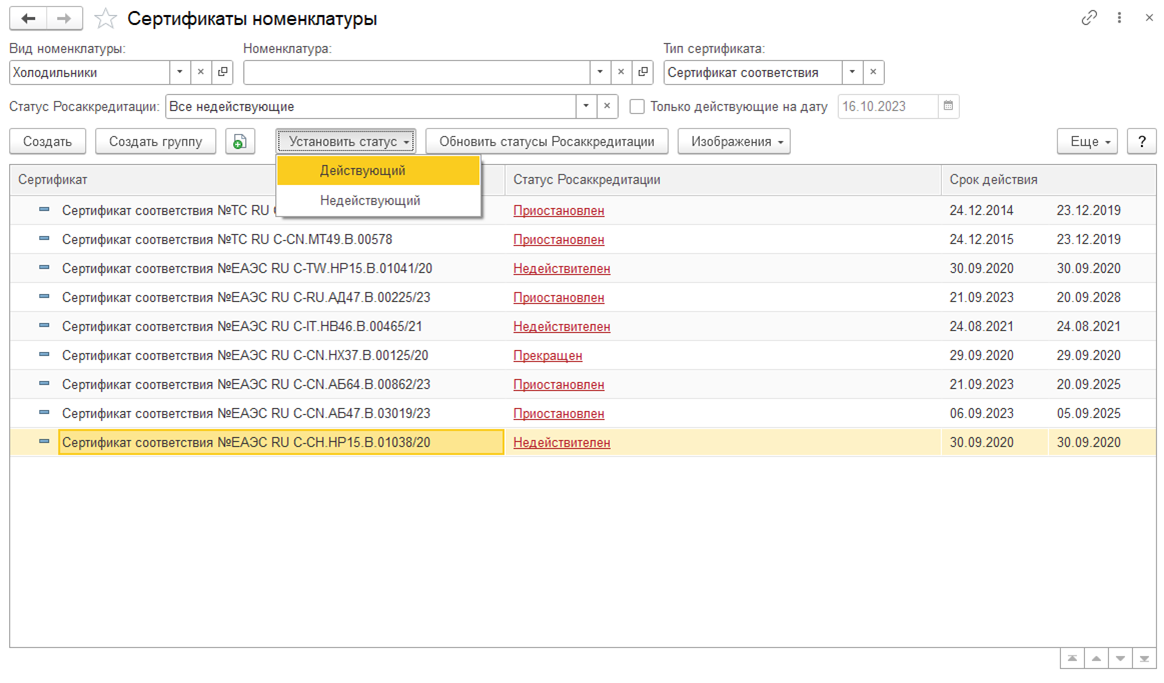The width and height of the screenshot is (1164, 683).
Task: Click the back navigation arrow
Action: point(27,19)
